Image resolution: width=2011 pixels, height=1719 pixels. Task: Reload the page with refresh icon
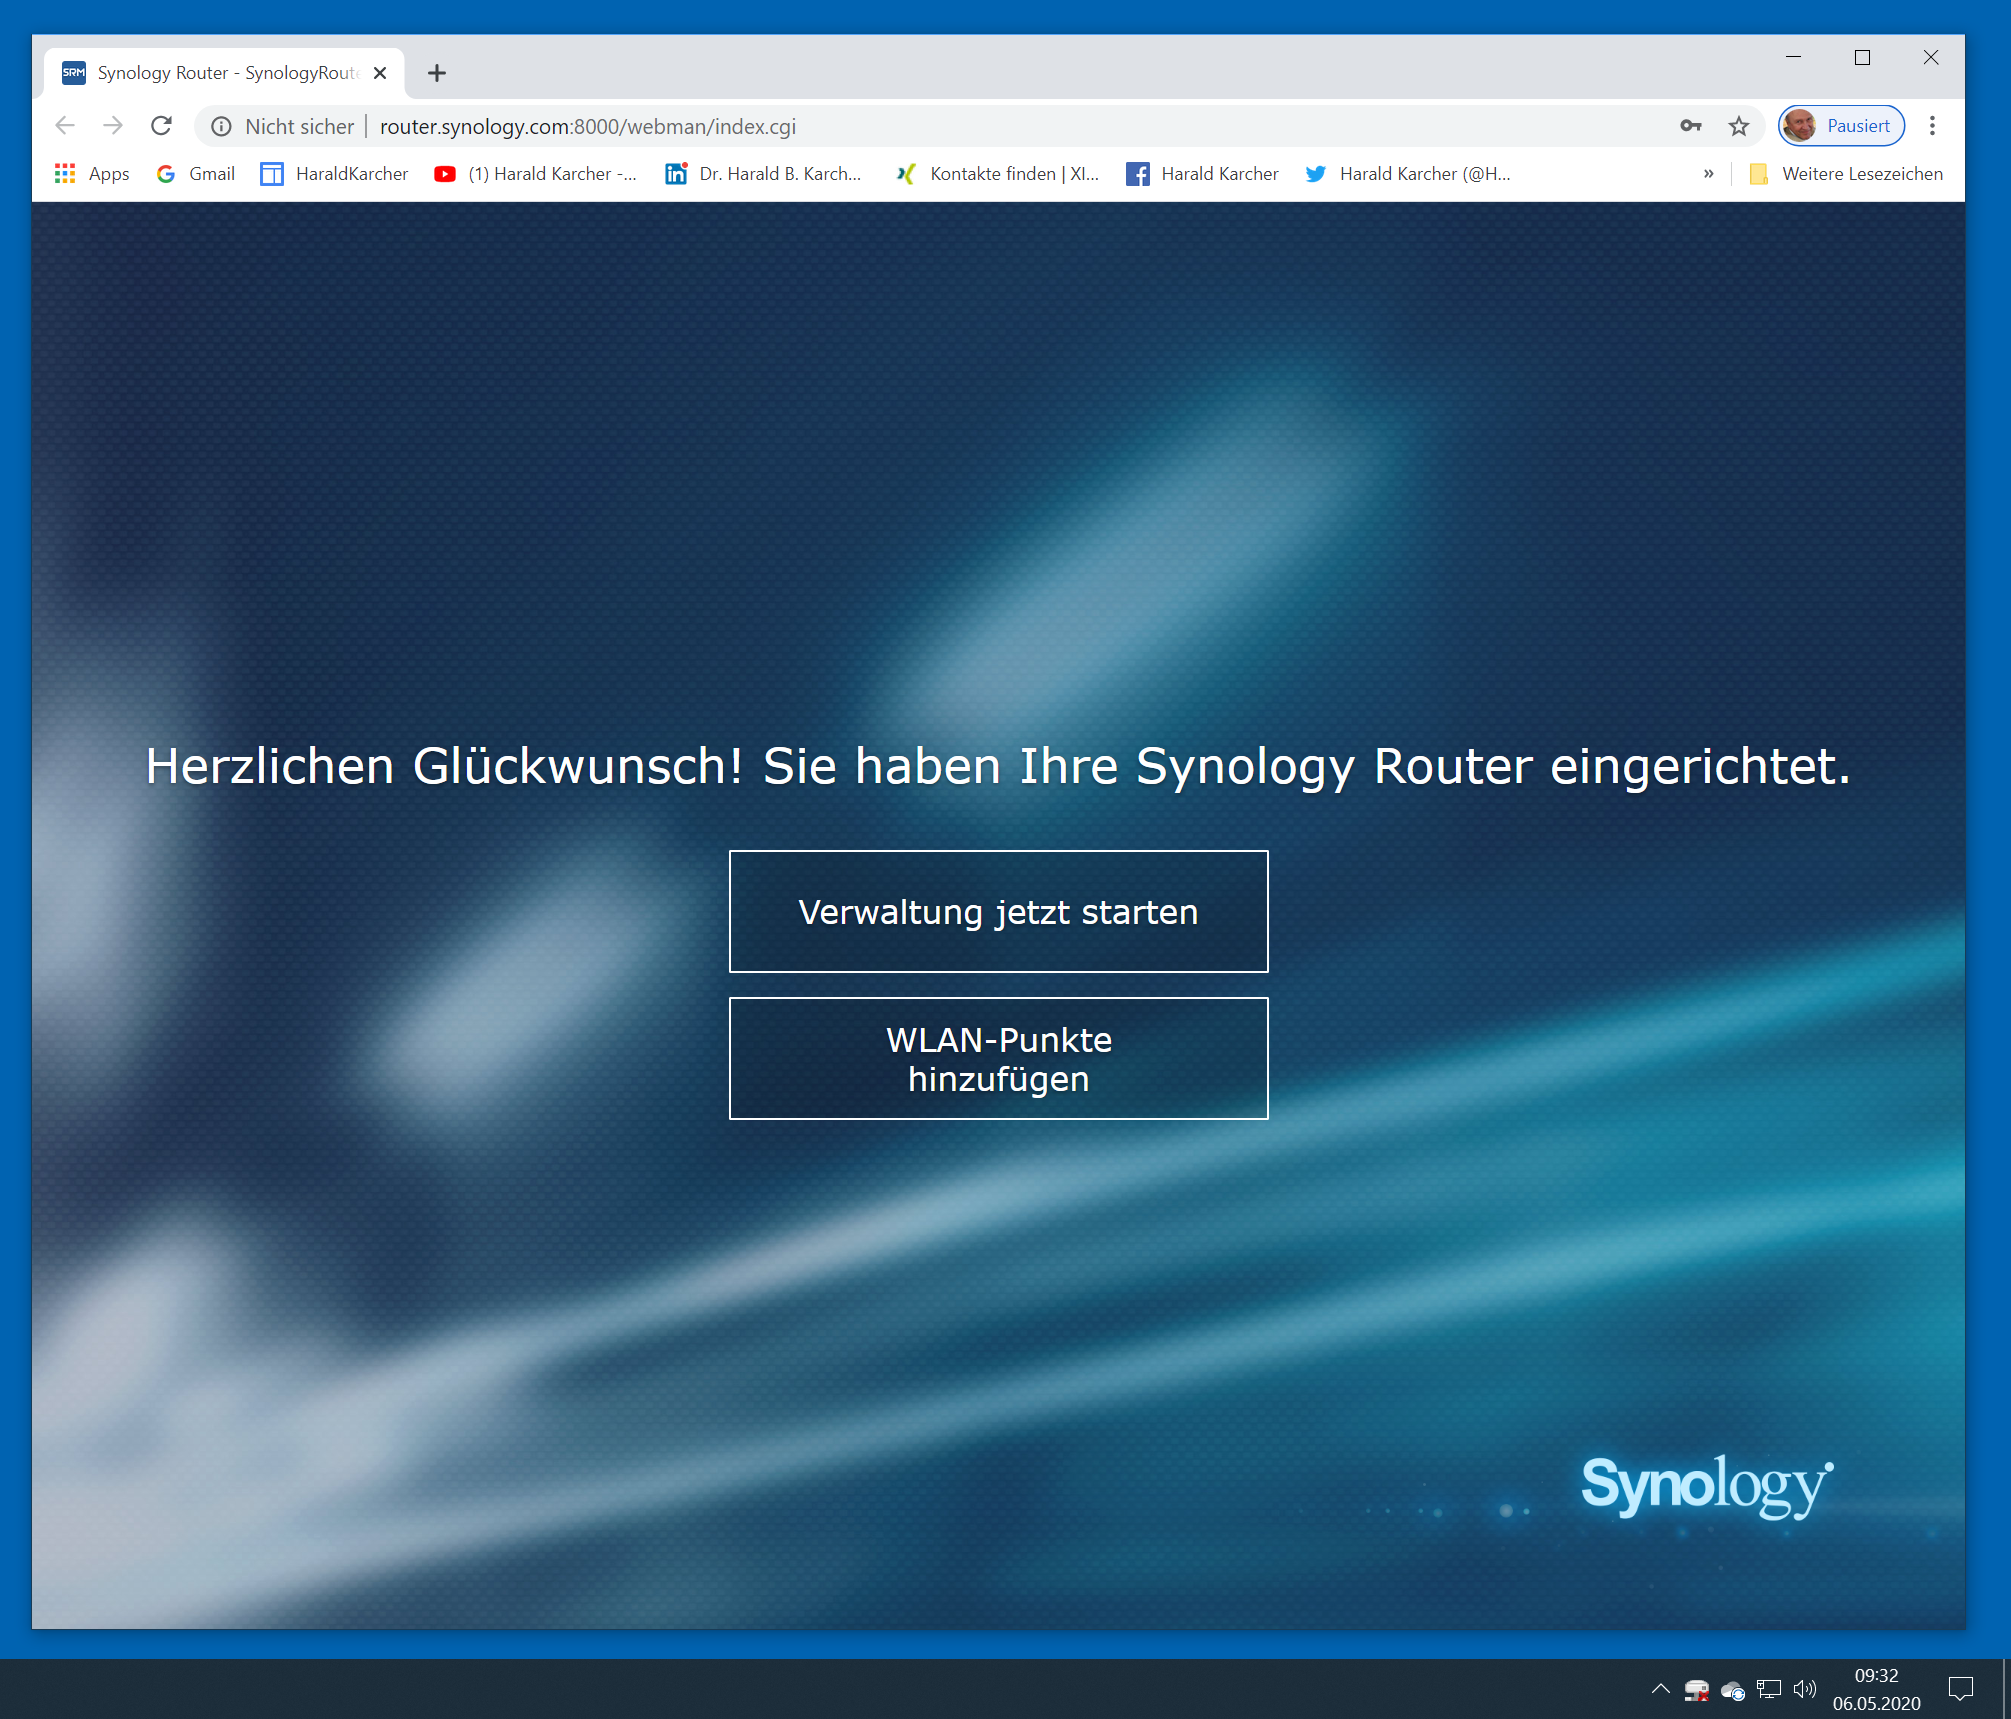[161, 126]
